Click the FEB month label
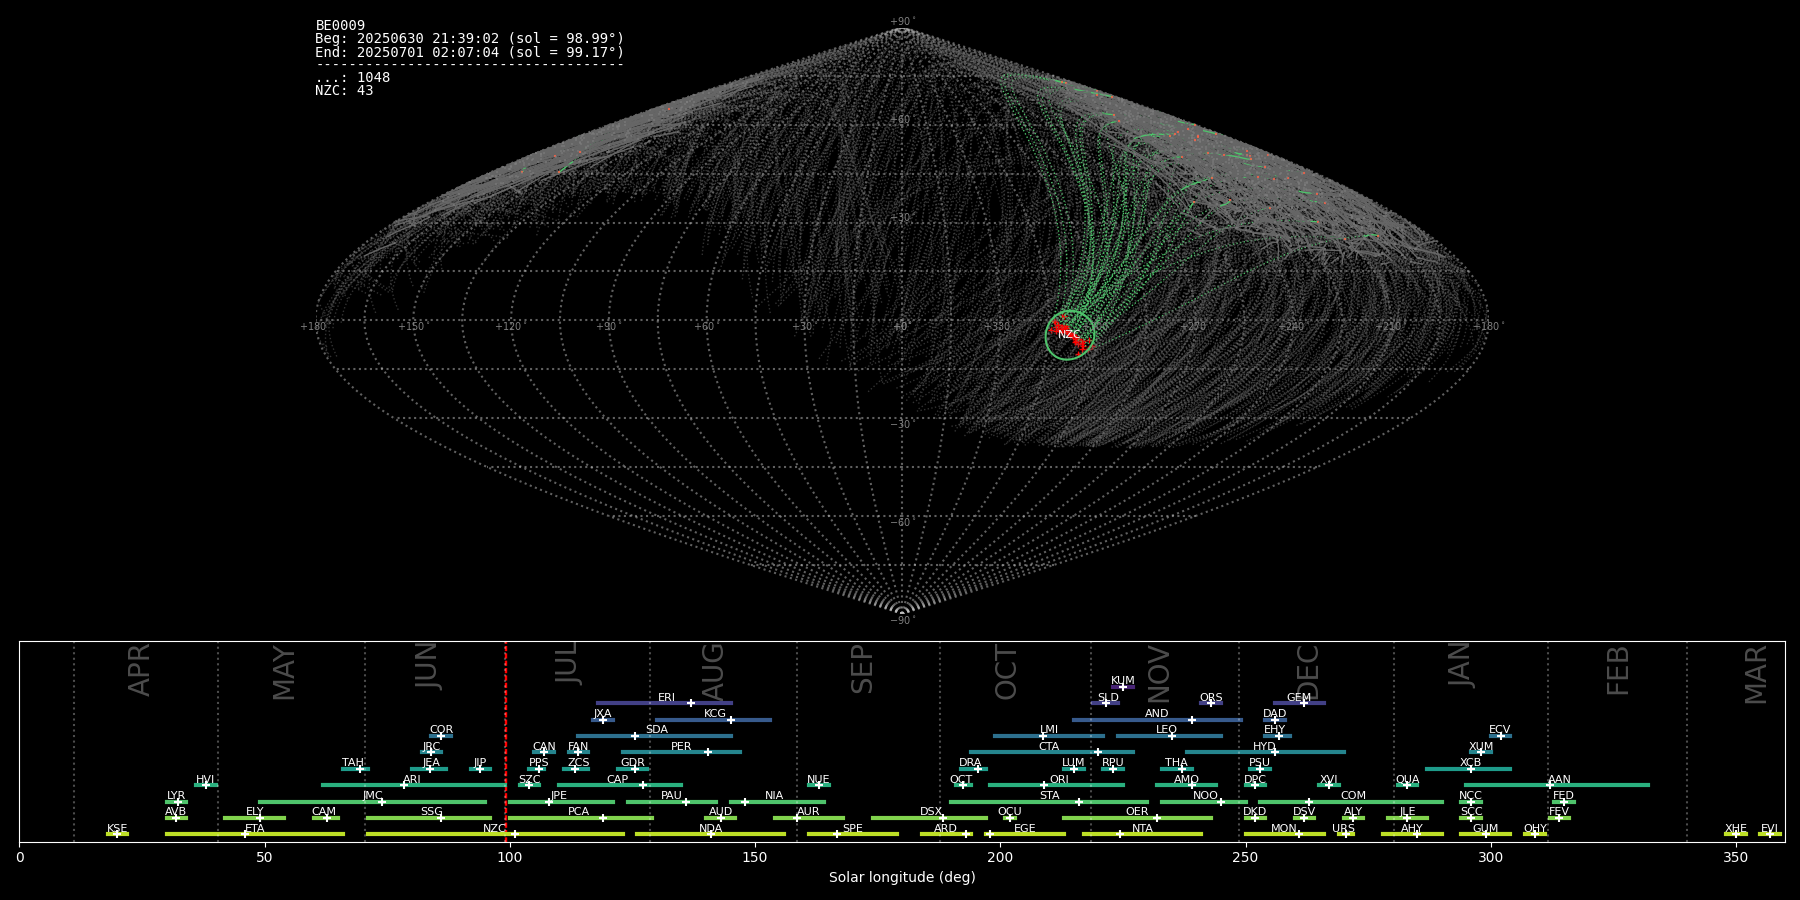The height and width of the screenshot is (900, 1800). coord(1617,670)
